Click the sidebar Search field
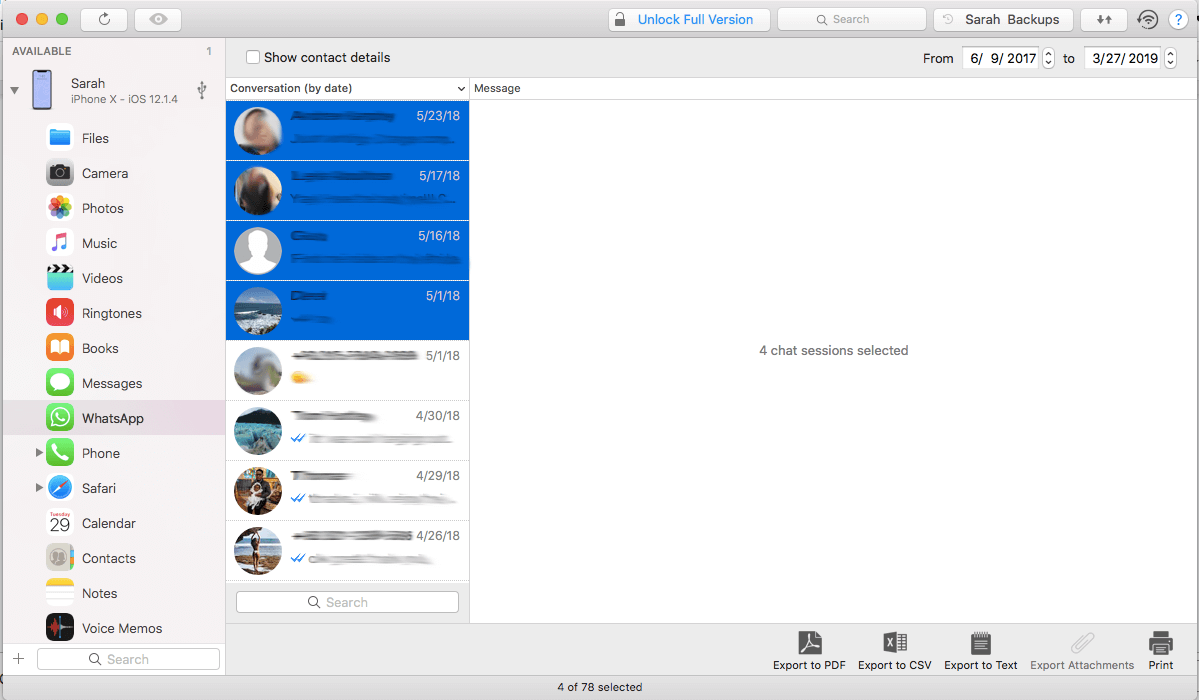1199x700 pixels. tap(128, 659)
